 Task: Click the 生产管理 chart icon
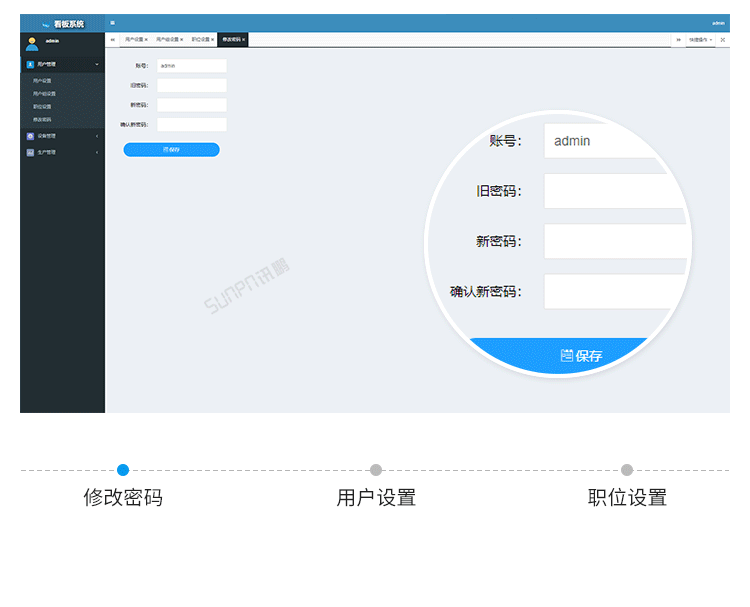[x=30, y=153]
